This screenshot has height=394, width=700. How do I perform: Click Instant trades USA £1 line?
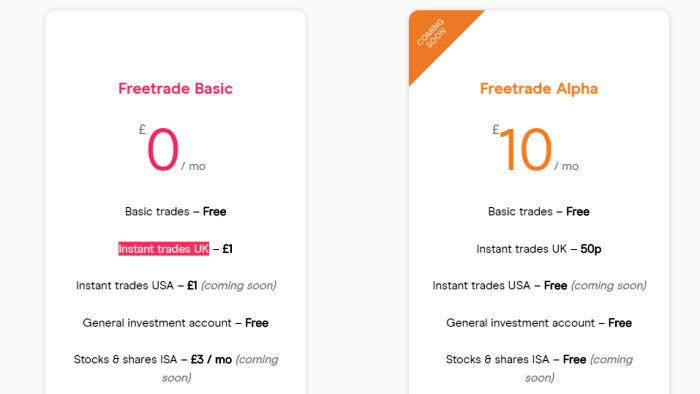(x=176, y=286)
